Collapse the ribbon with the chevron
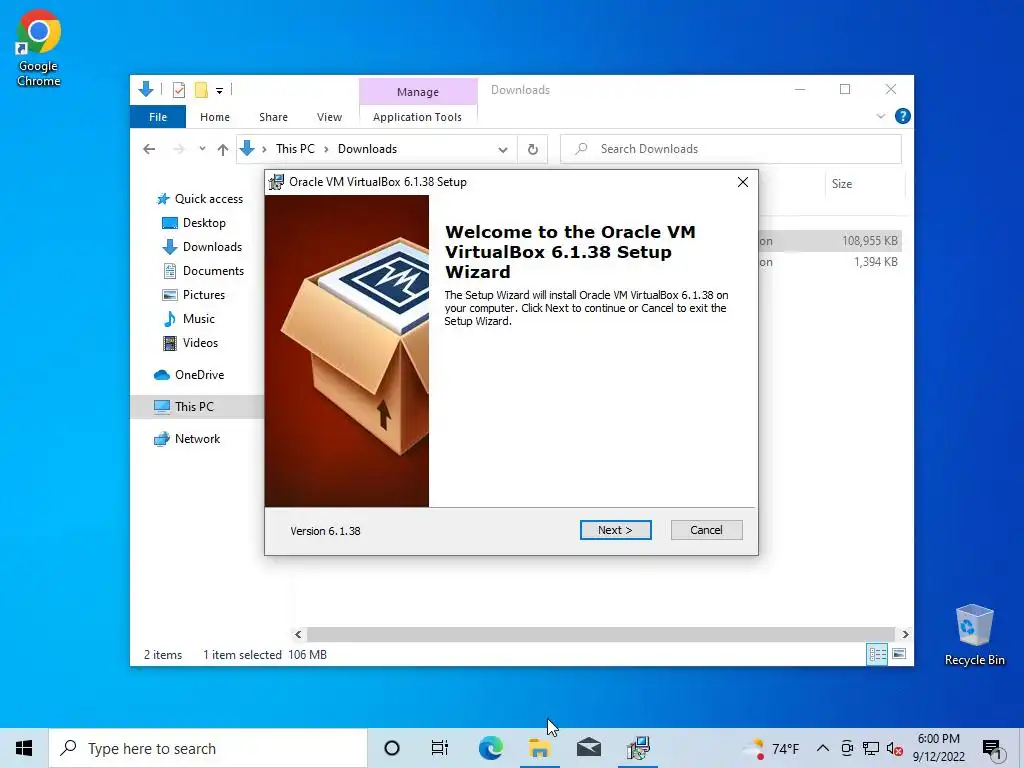The width and height of the screenshot is (1024, 768). 880,116
